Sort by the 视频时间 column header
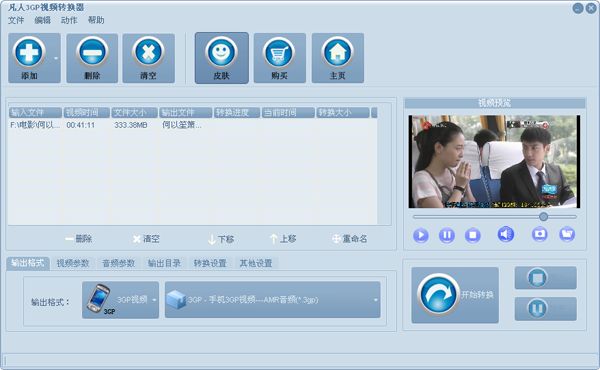The image size is (600, 370). pos(87,112)
